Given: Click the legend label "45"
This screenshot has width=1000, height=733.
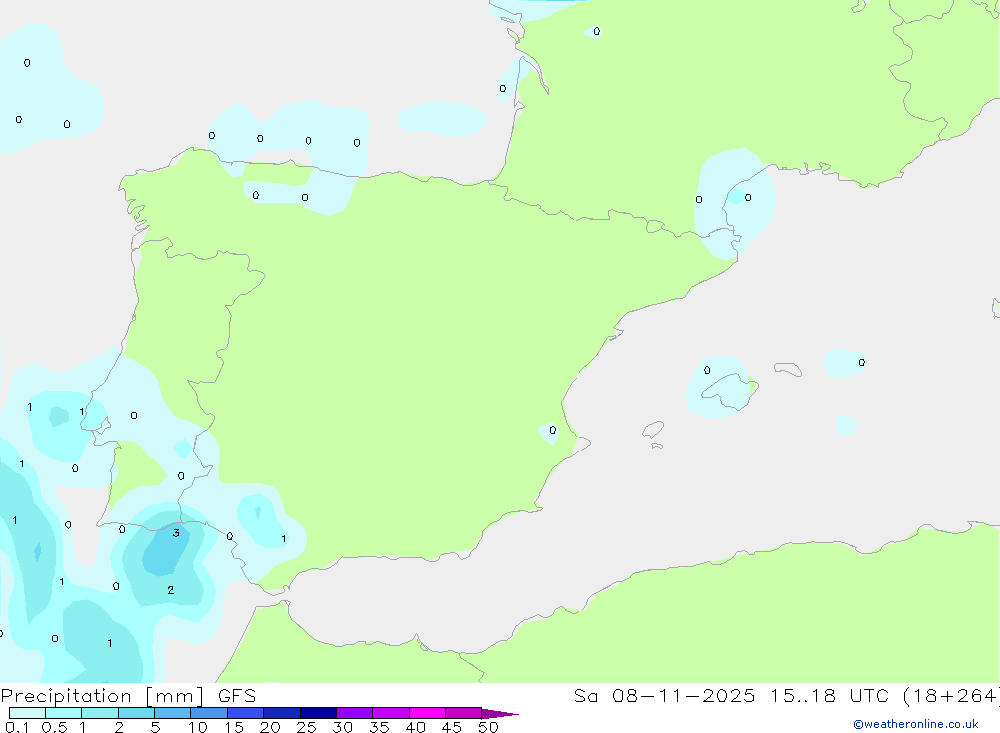Looking at the screenshot, I should click(x=452, y=727).
